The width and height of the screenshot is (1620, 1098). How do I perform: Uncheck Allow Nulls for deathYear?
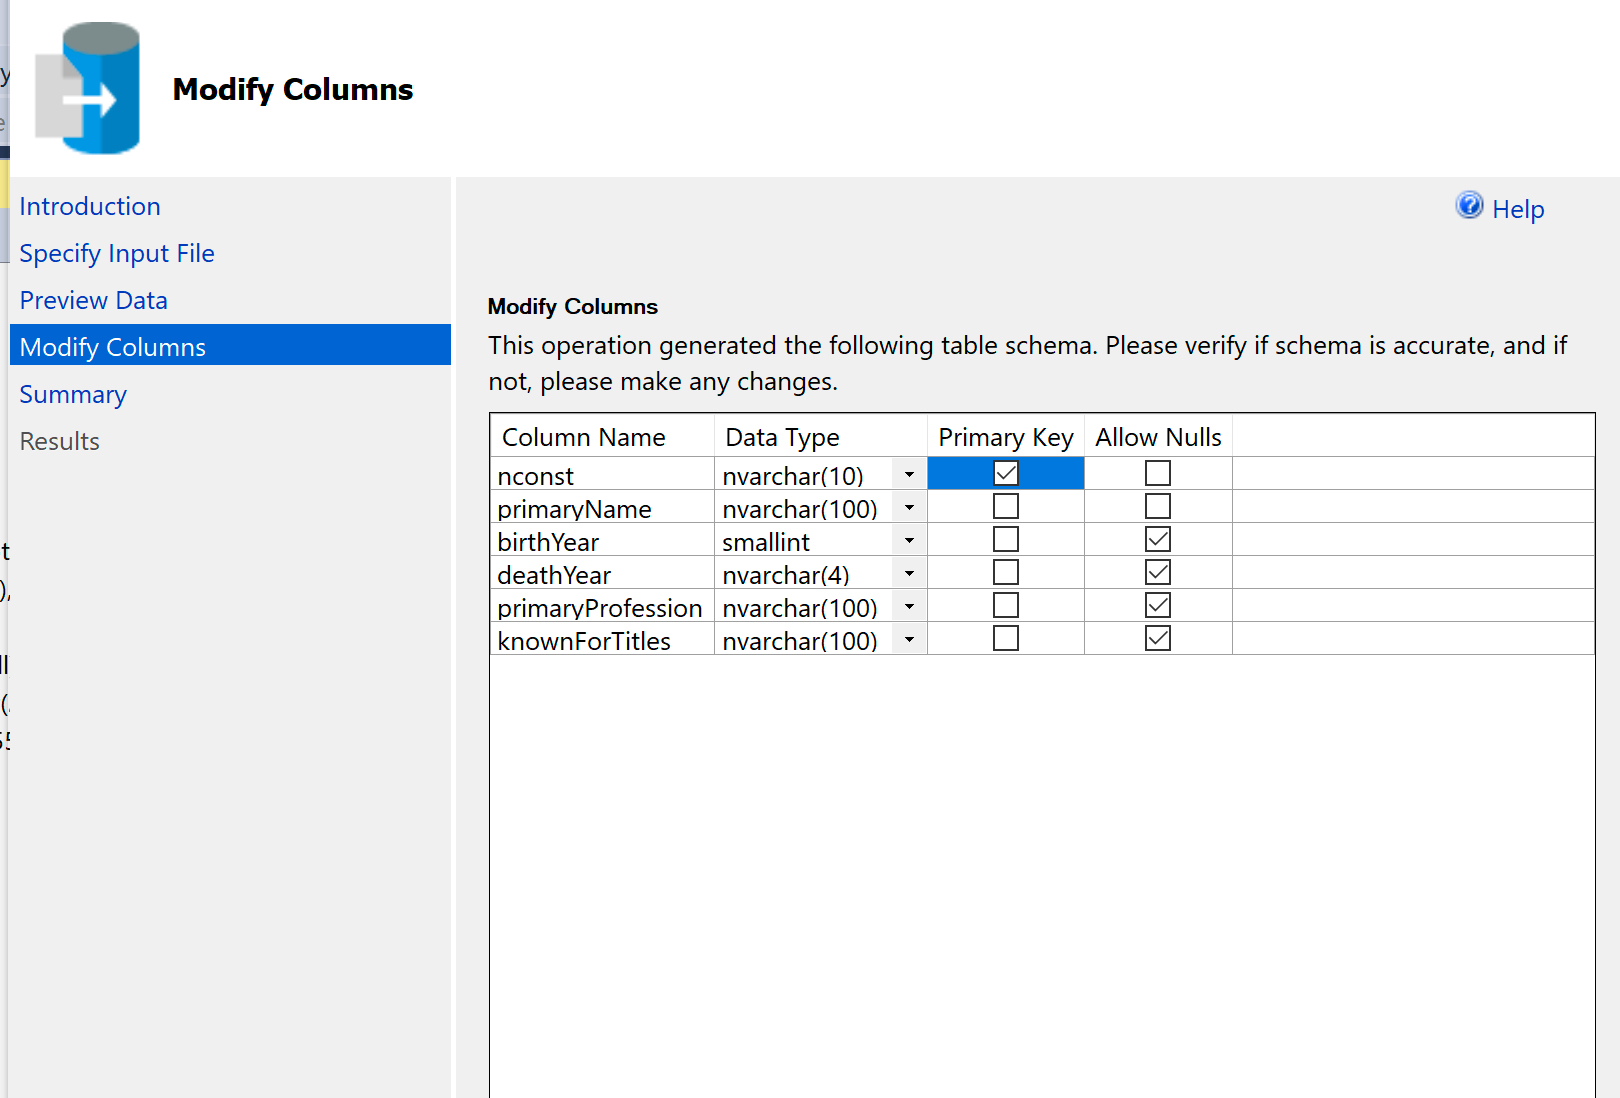pos(1157,572)
